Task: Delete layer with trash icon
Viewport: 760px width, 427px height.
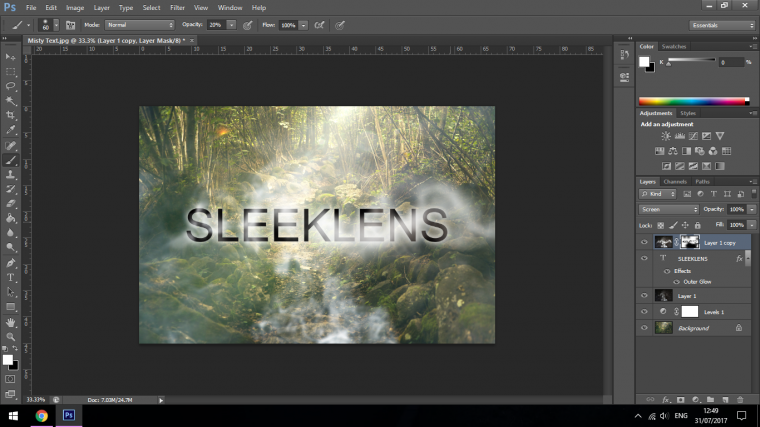Action: click(x=740, y=400)
